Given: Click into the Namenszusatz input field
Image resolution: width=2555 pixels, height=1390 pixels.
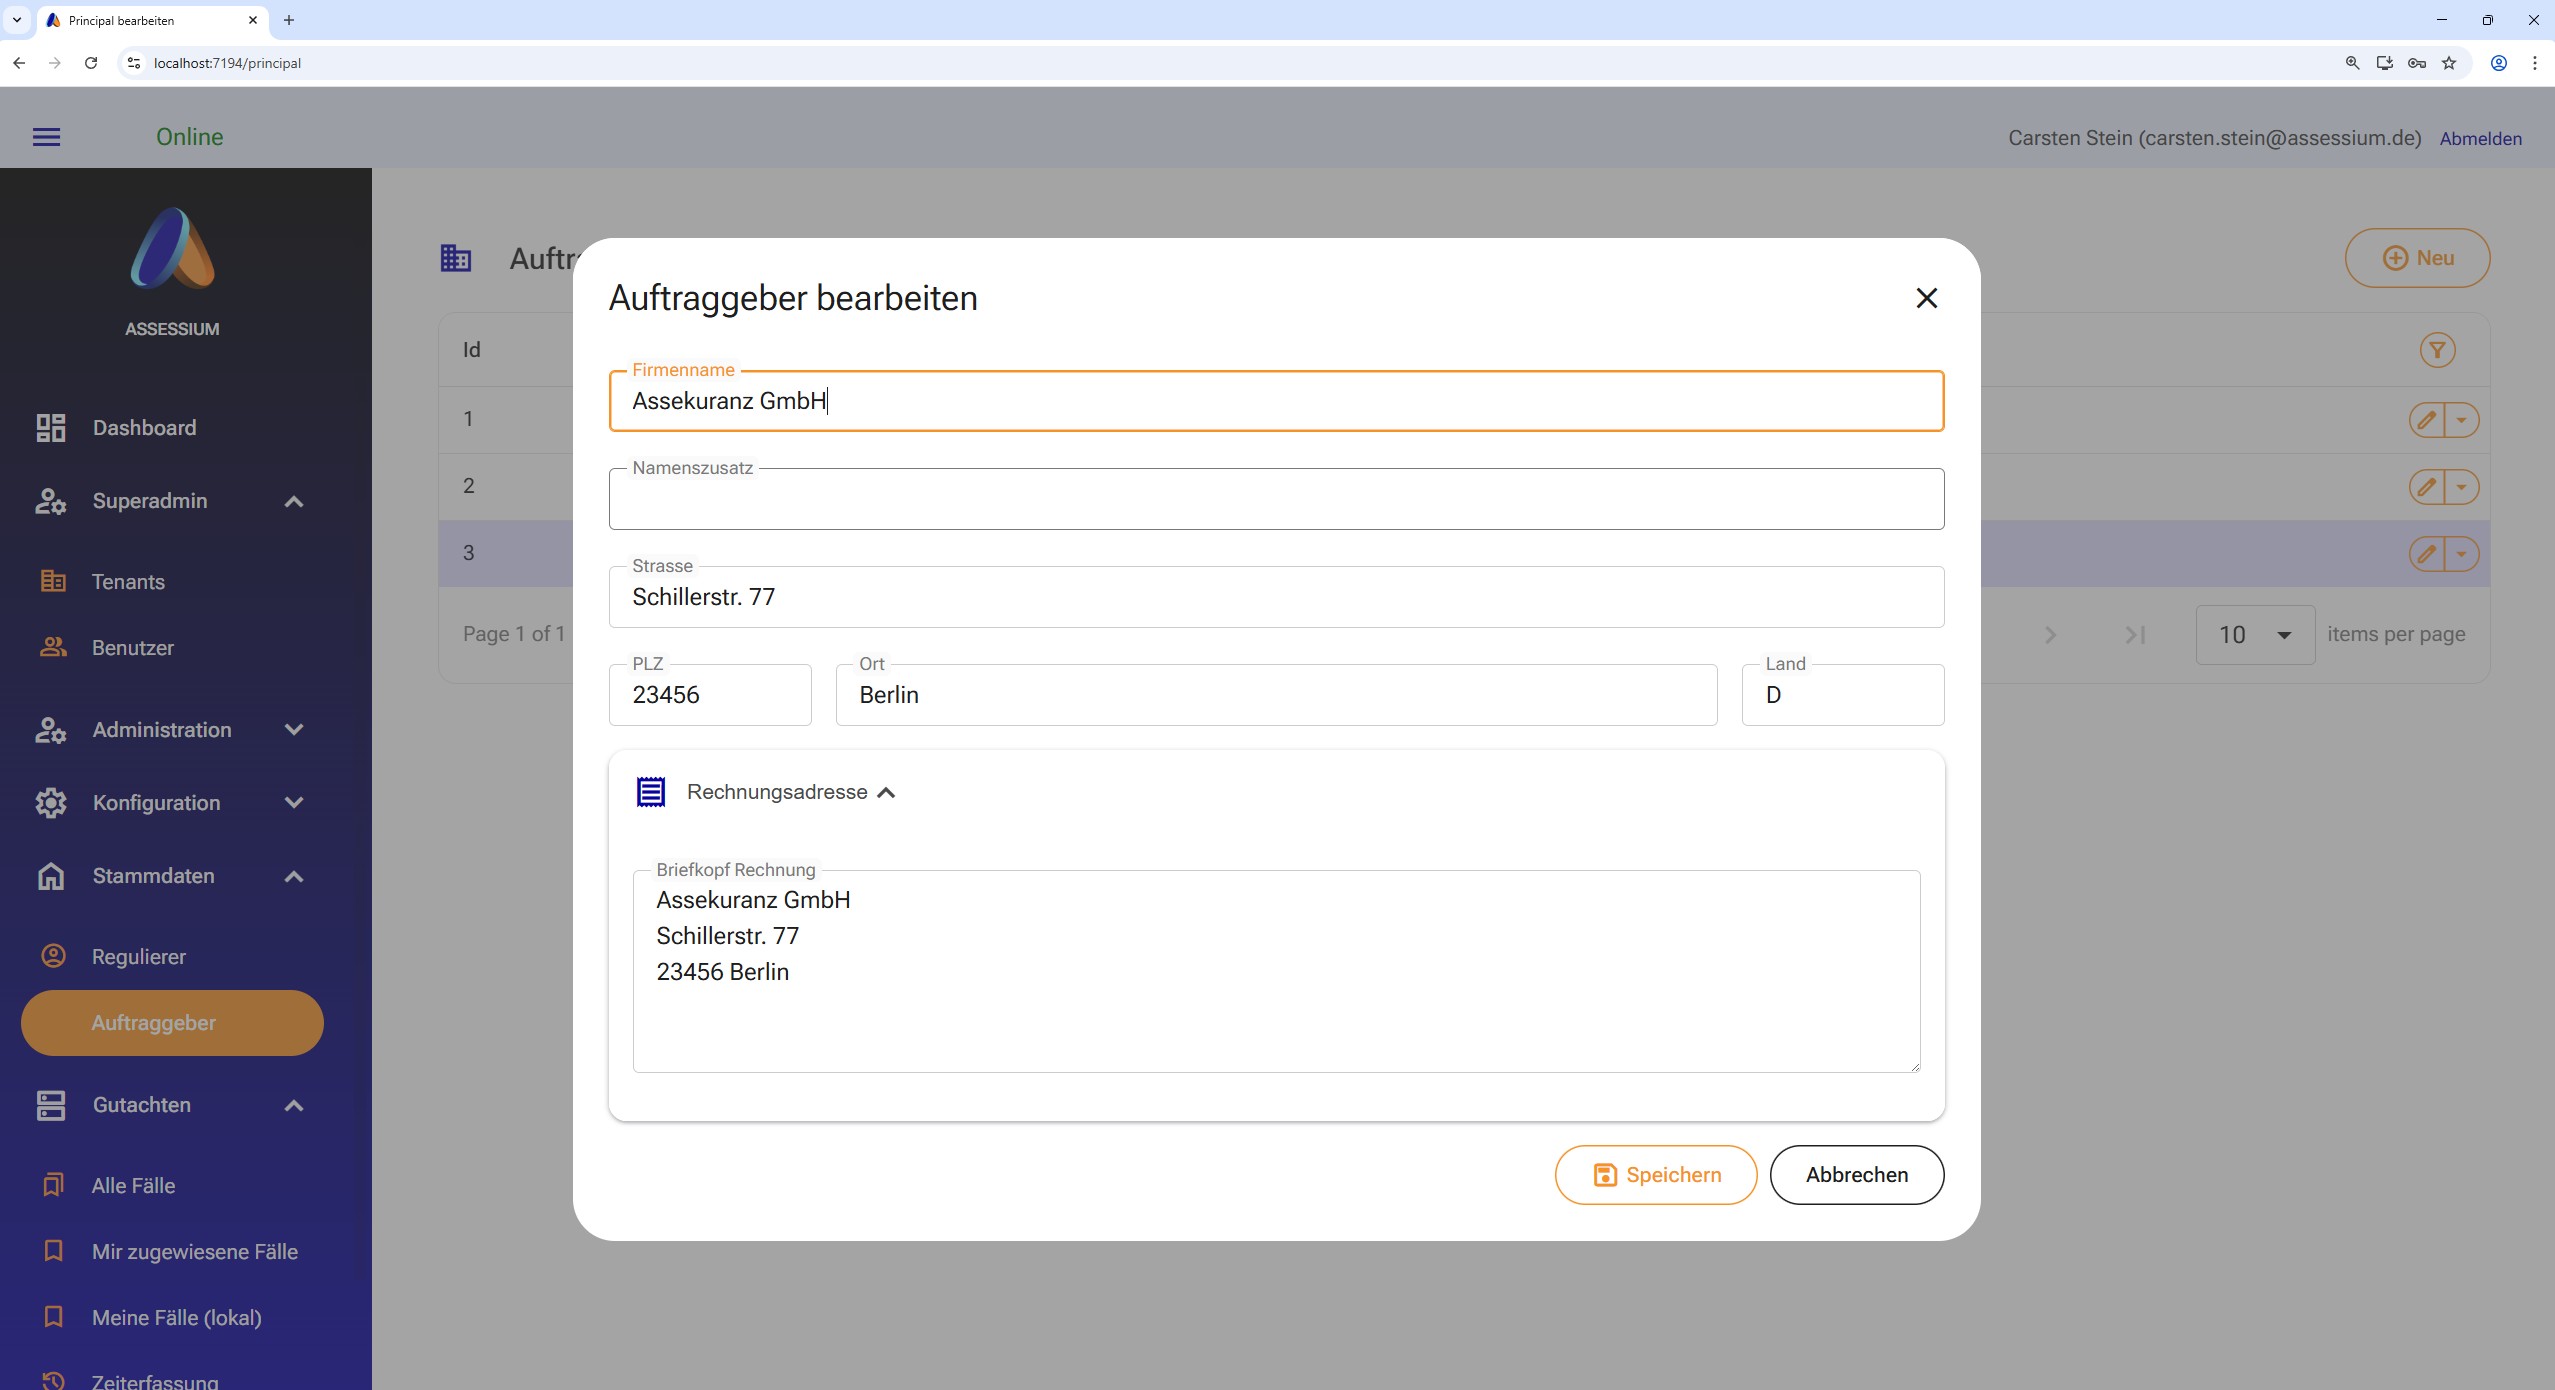Looking at the screenshot, I should (1276, 500).
